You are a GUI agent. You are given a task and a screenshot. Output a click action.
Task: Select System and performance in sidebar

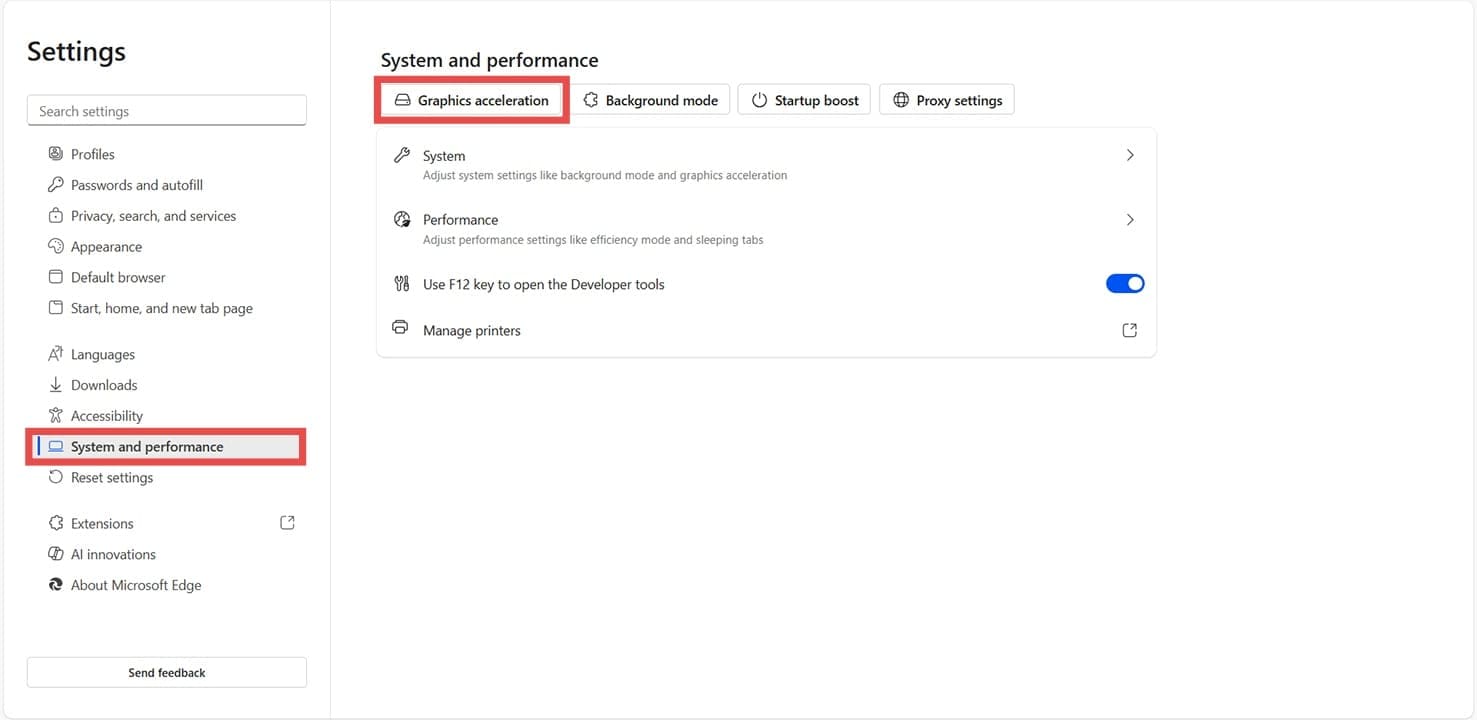tap(166, 447)
